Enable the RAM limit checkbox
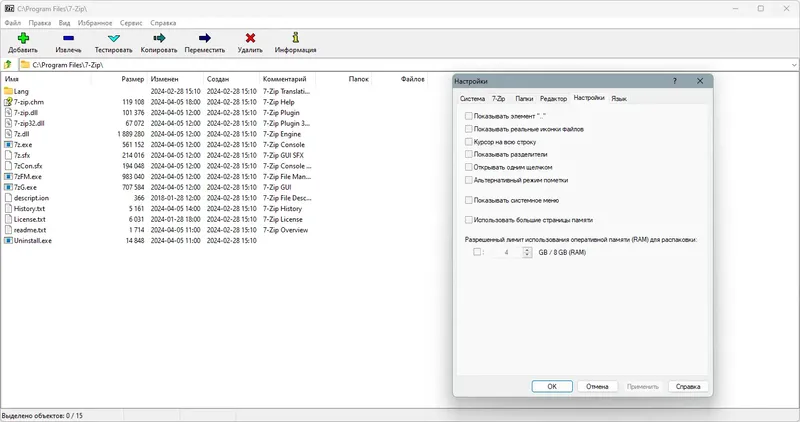Screen dimensions: 800x422 [477, 252]
